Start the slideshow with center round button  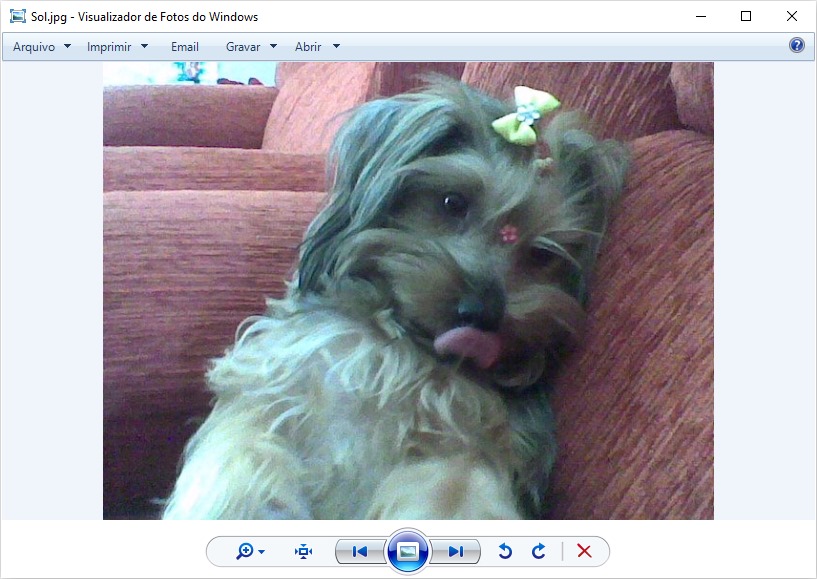point(407,551)
